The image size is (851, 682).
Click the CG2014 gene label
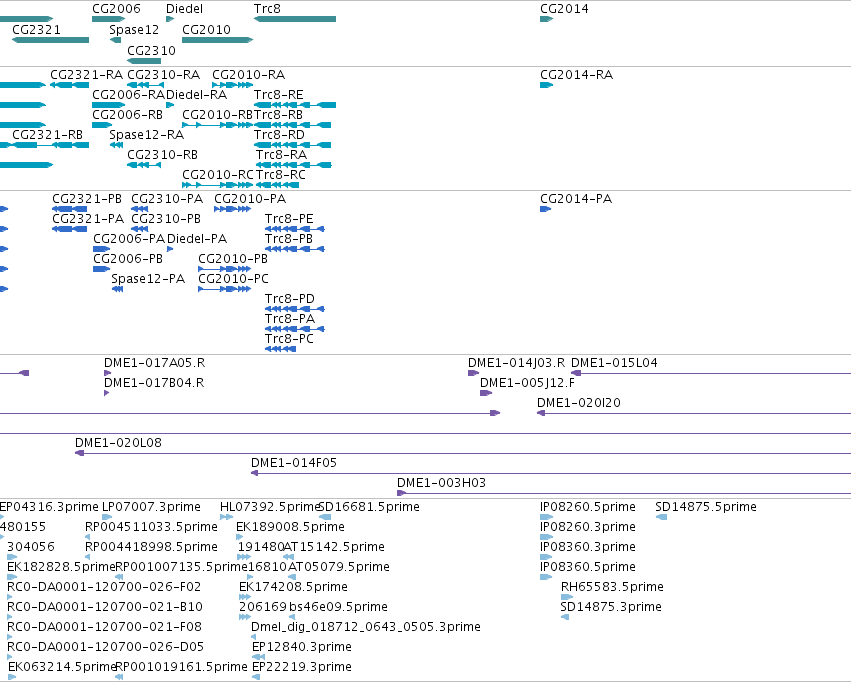click(564, 9)
